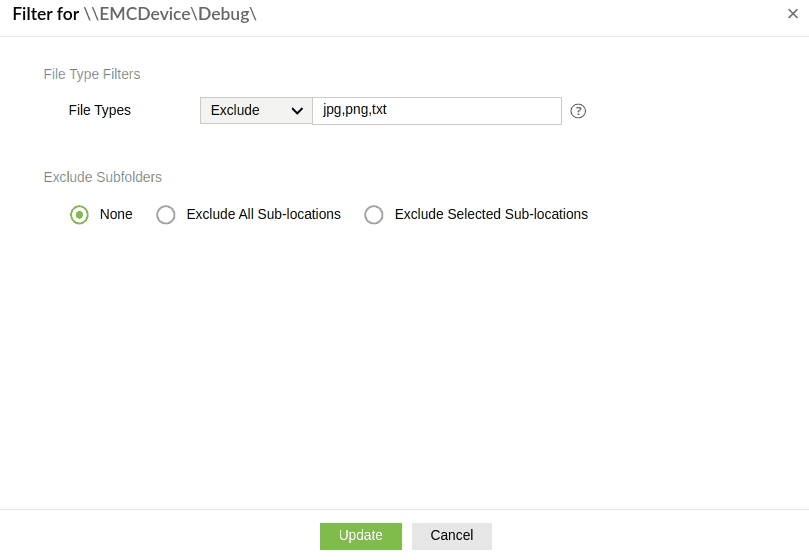Select Exclude All Sub-locations radio button
Screen dimensions: 809x560
click(x=166, y=215)
